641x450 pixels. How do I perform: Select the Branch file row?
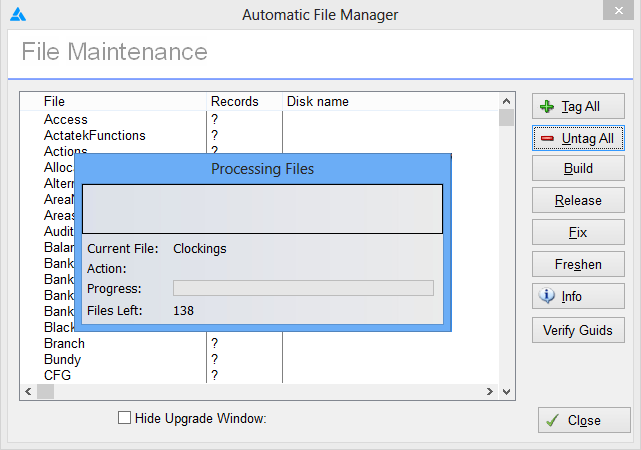point(260,343)
